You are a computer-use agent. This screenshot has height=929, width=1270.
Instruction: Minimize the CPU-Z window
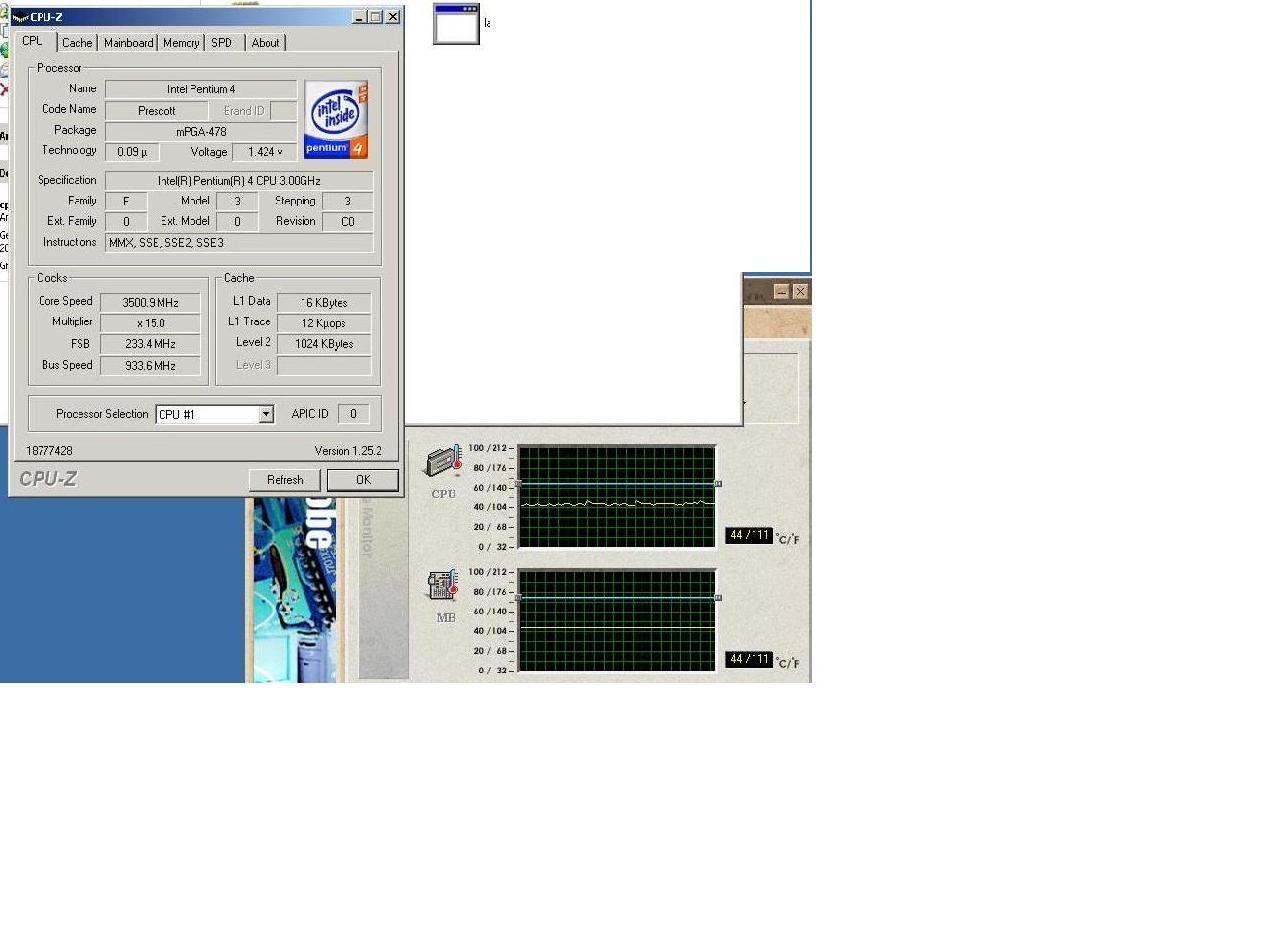pos(360,17)
